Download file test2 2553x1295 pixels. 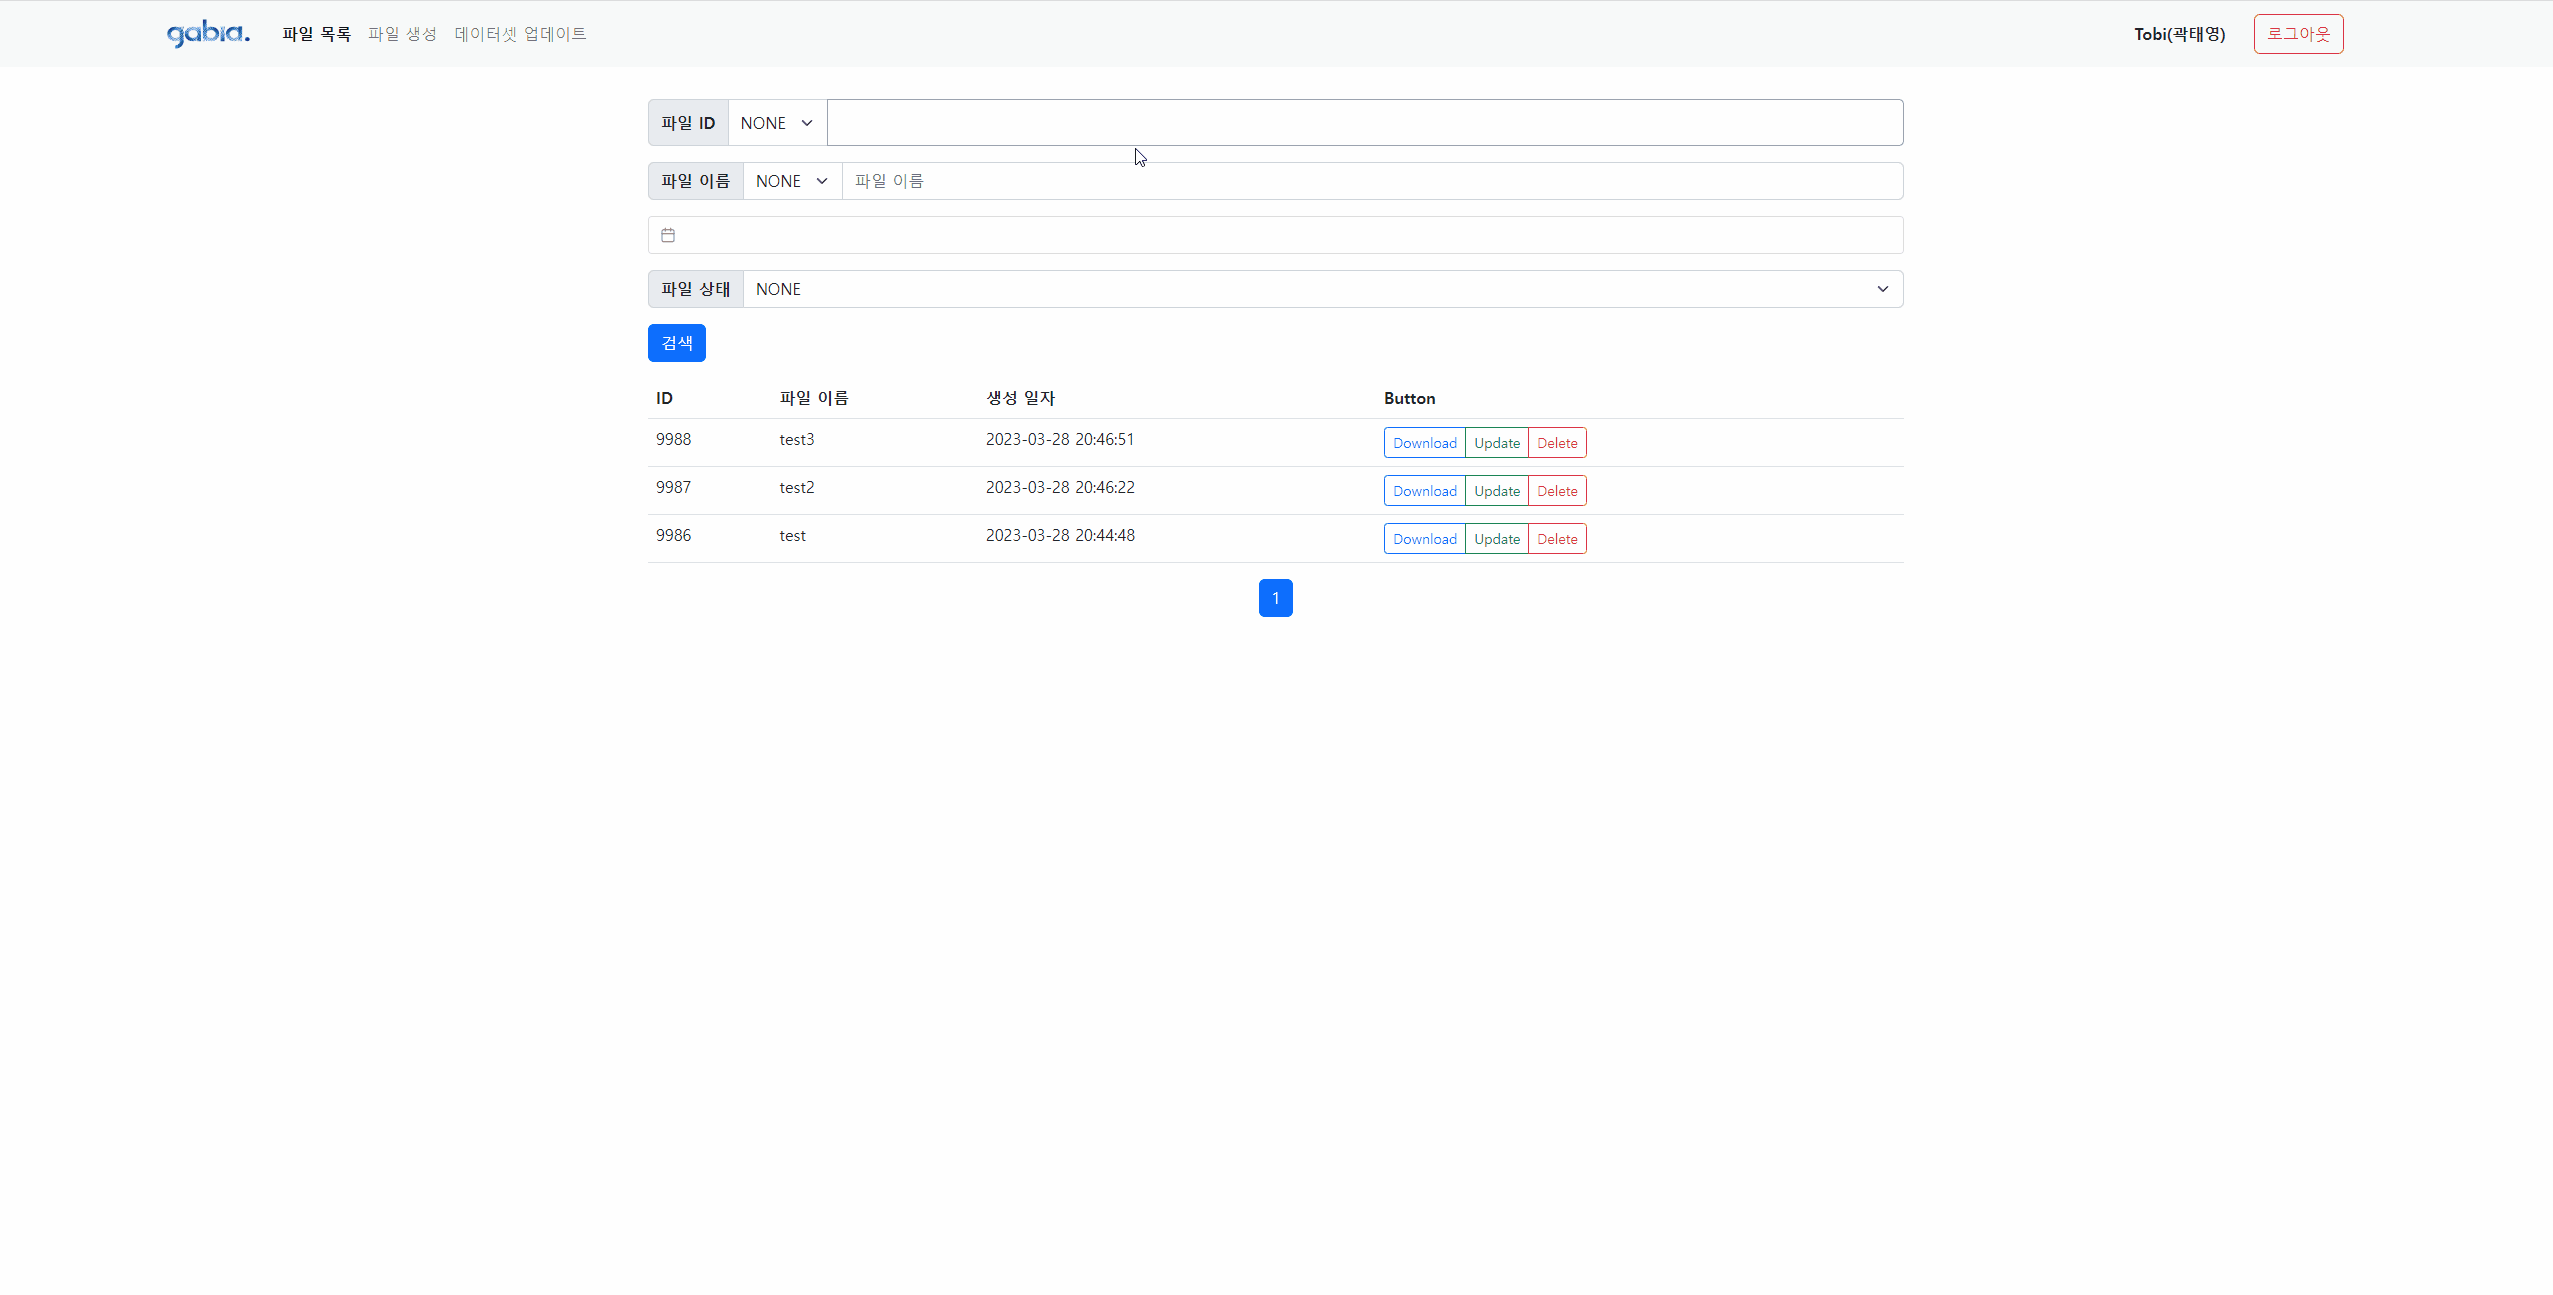point(1424,491)
